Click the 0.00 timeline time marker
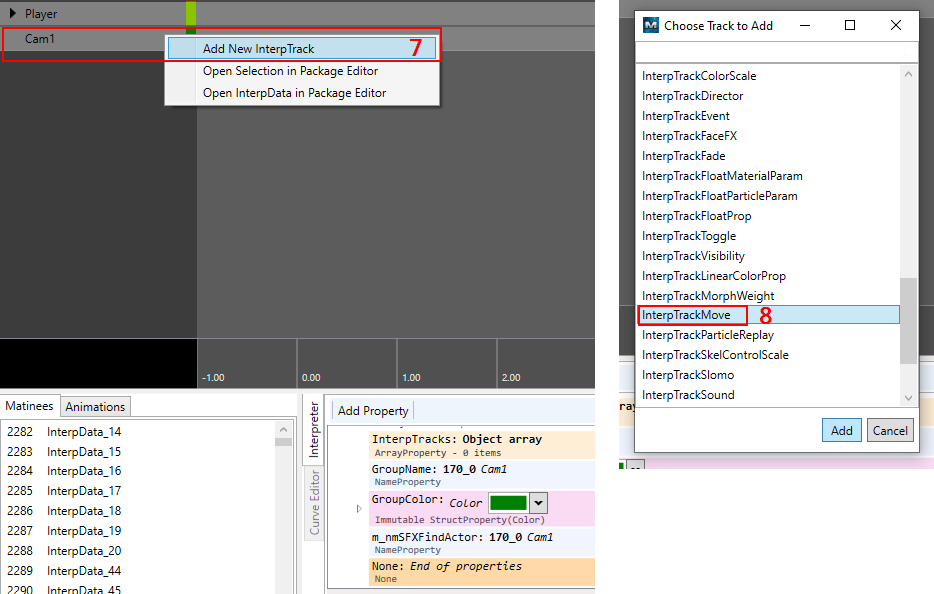Viewport: 934px width, 594px height. point(311,378)
